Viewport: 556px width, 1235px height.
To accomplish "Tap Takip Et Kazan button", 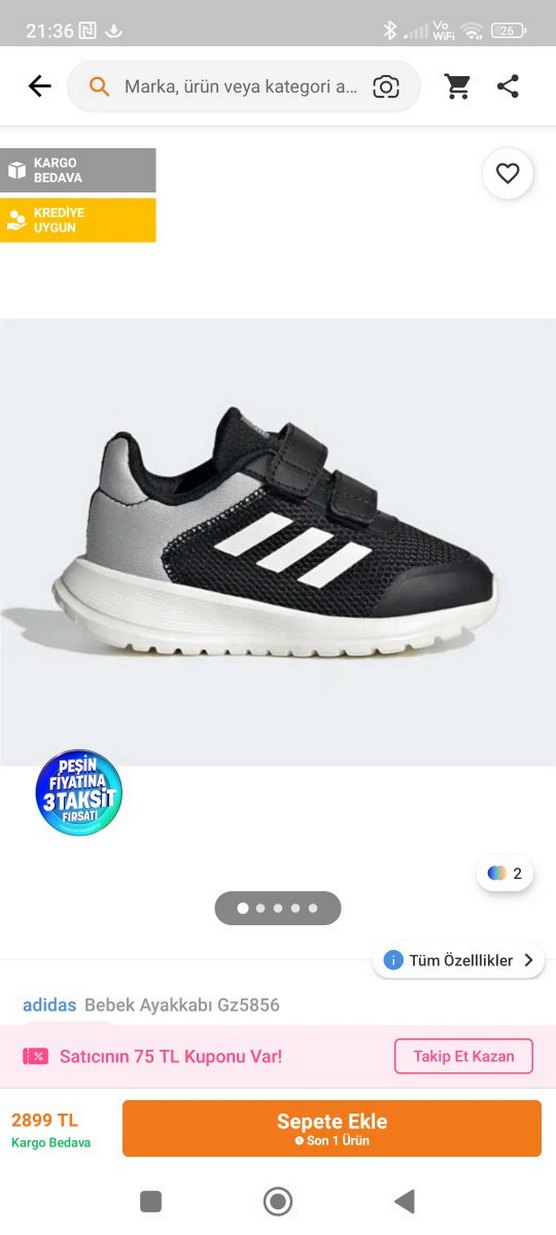I will 464,1056.
